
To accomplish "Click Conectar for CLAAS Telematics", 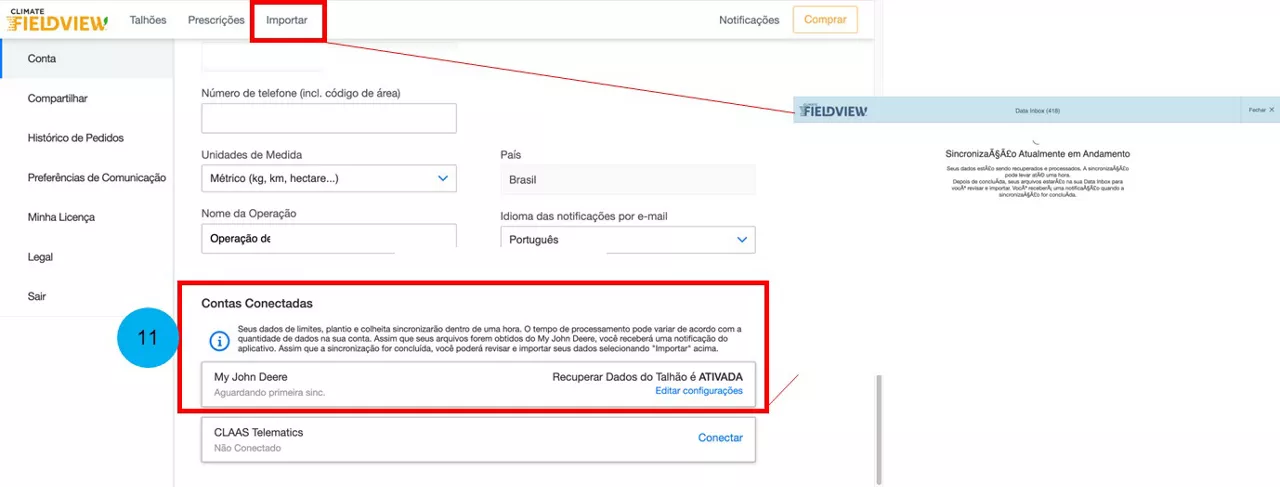I will pos(720,438).
